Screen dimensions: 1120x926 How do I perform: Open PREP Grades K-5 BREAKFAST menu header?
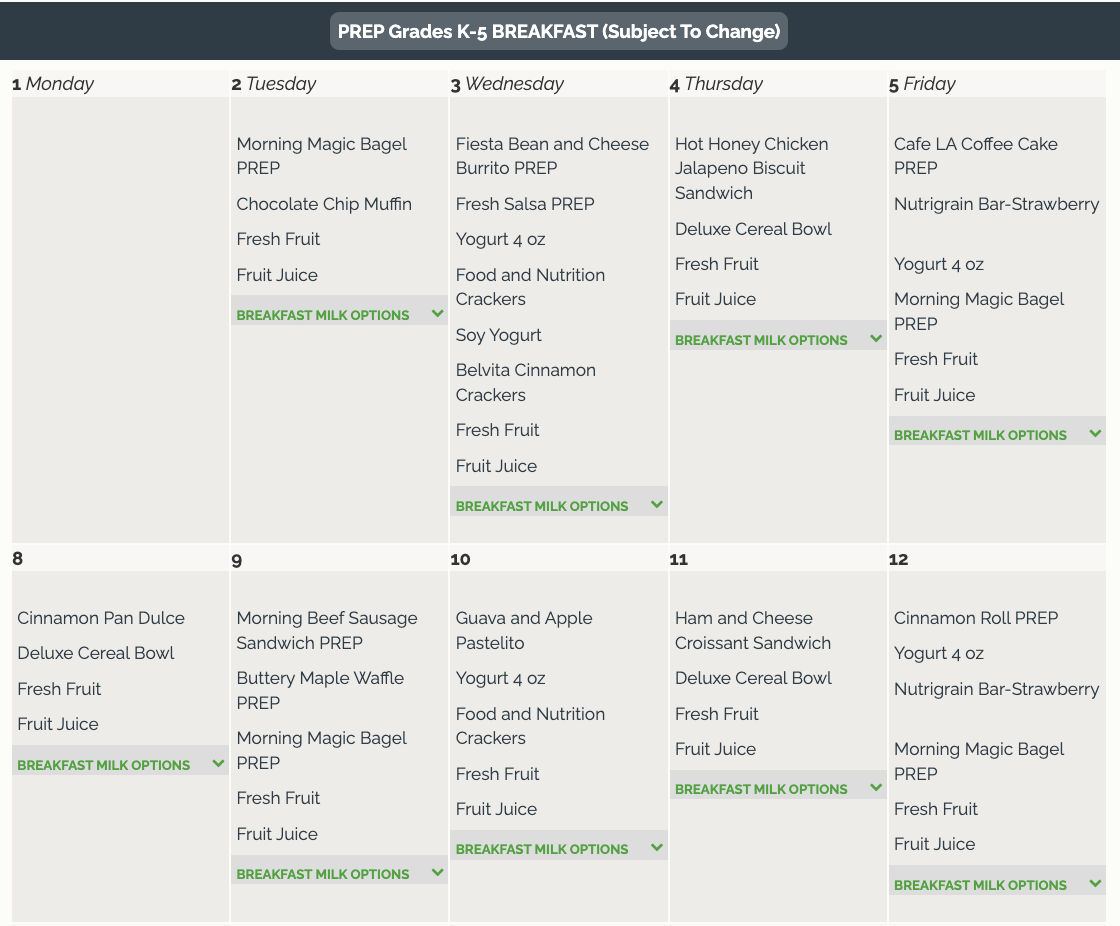[x=559, y=31]
